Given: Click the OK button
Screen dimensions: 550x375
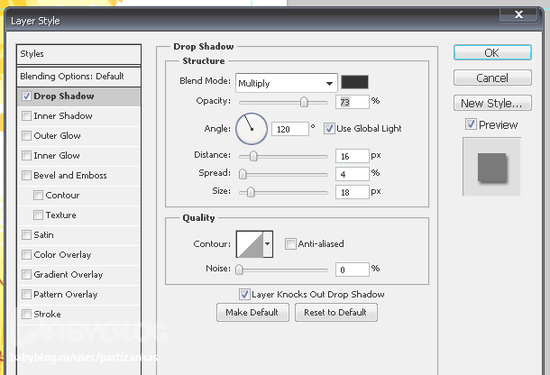Looking at the screenshot, I should point(492,53).
